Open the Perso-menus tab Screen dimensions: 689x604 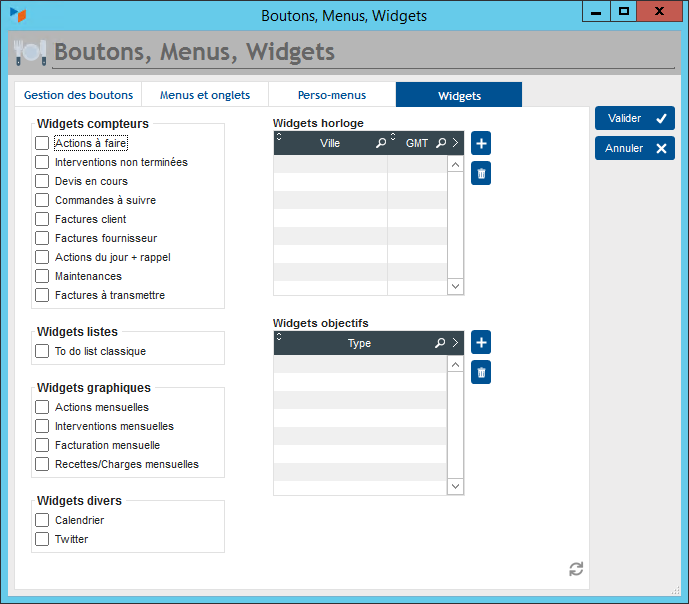coord(332,96)
